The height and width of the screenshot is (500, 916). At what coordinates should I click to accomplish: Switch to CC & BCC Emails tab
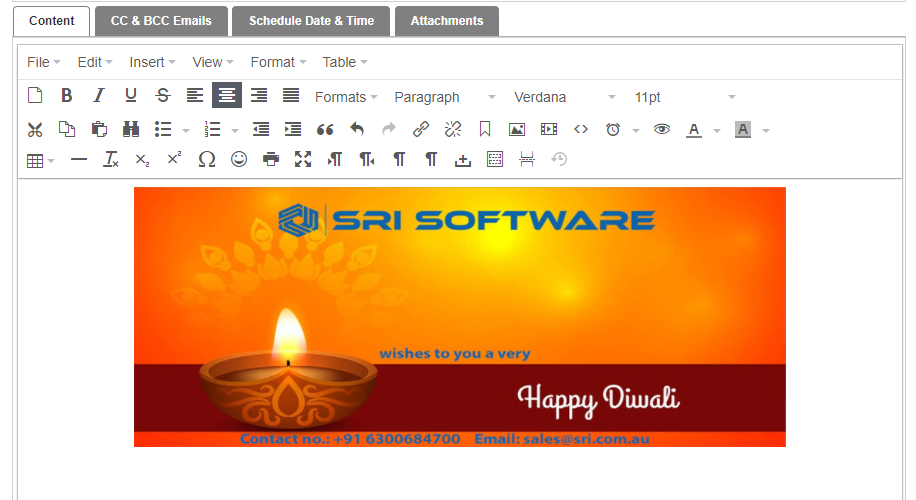click(x=161, y=21)
